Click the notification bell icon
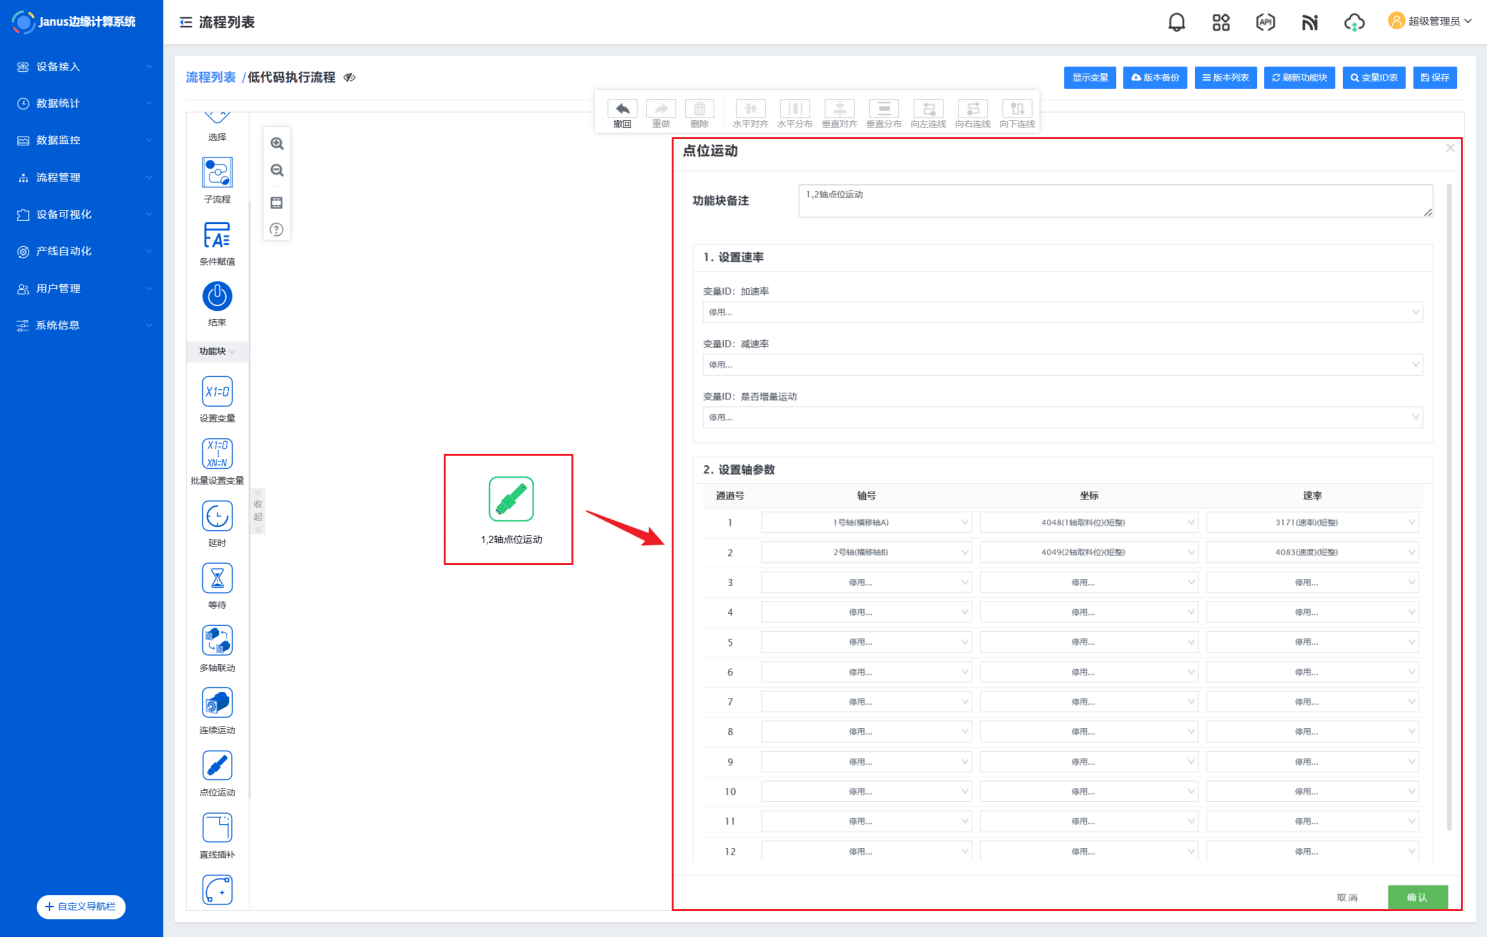Image resolution: width=1487 pixels, height=937 pixels. point(1177,22)
